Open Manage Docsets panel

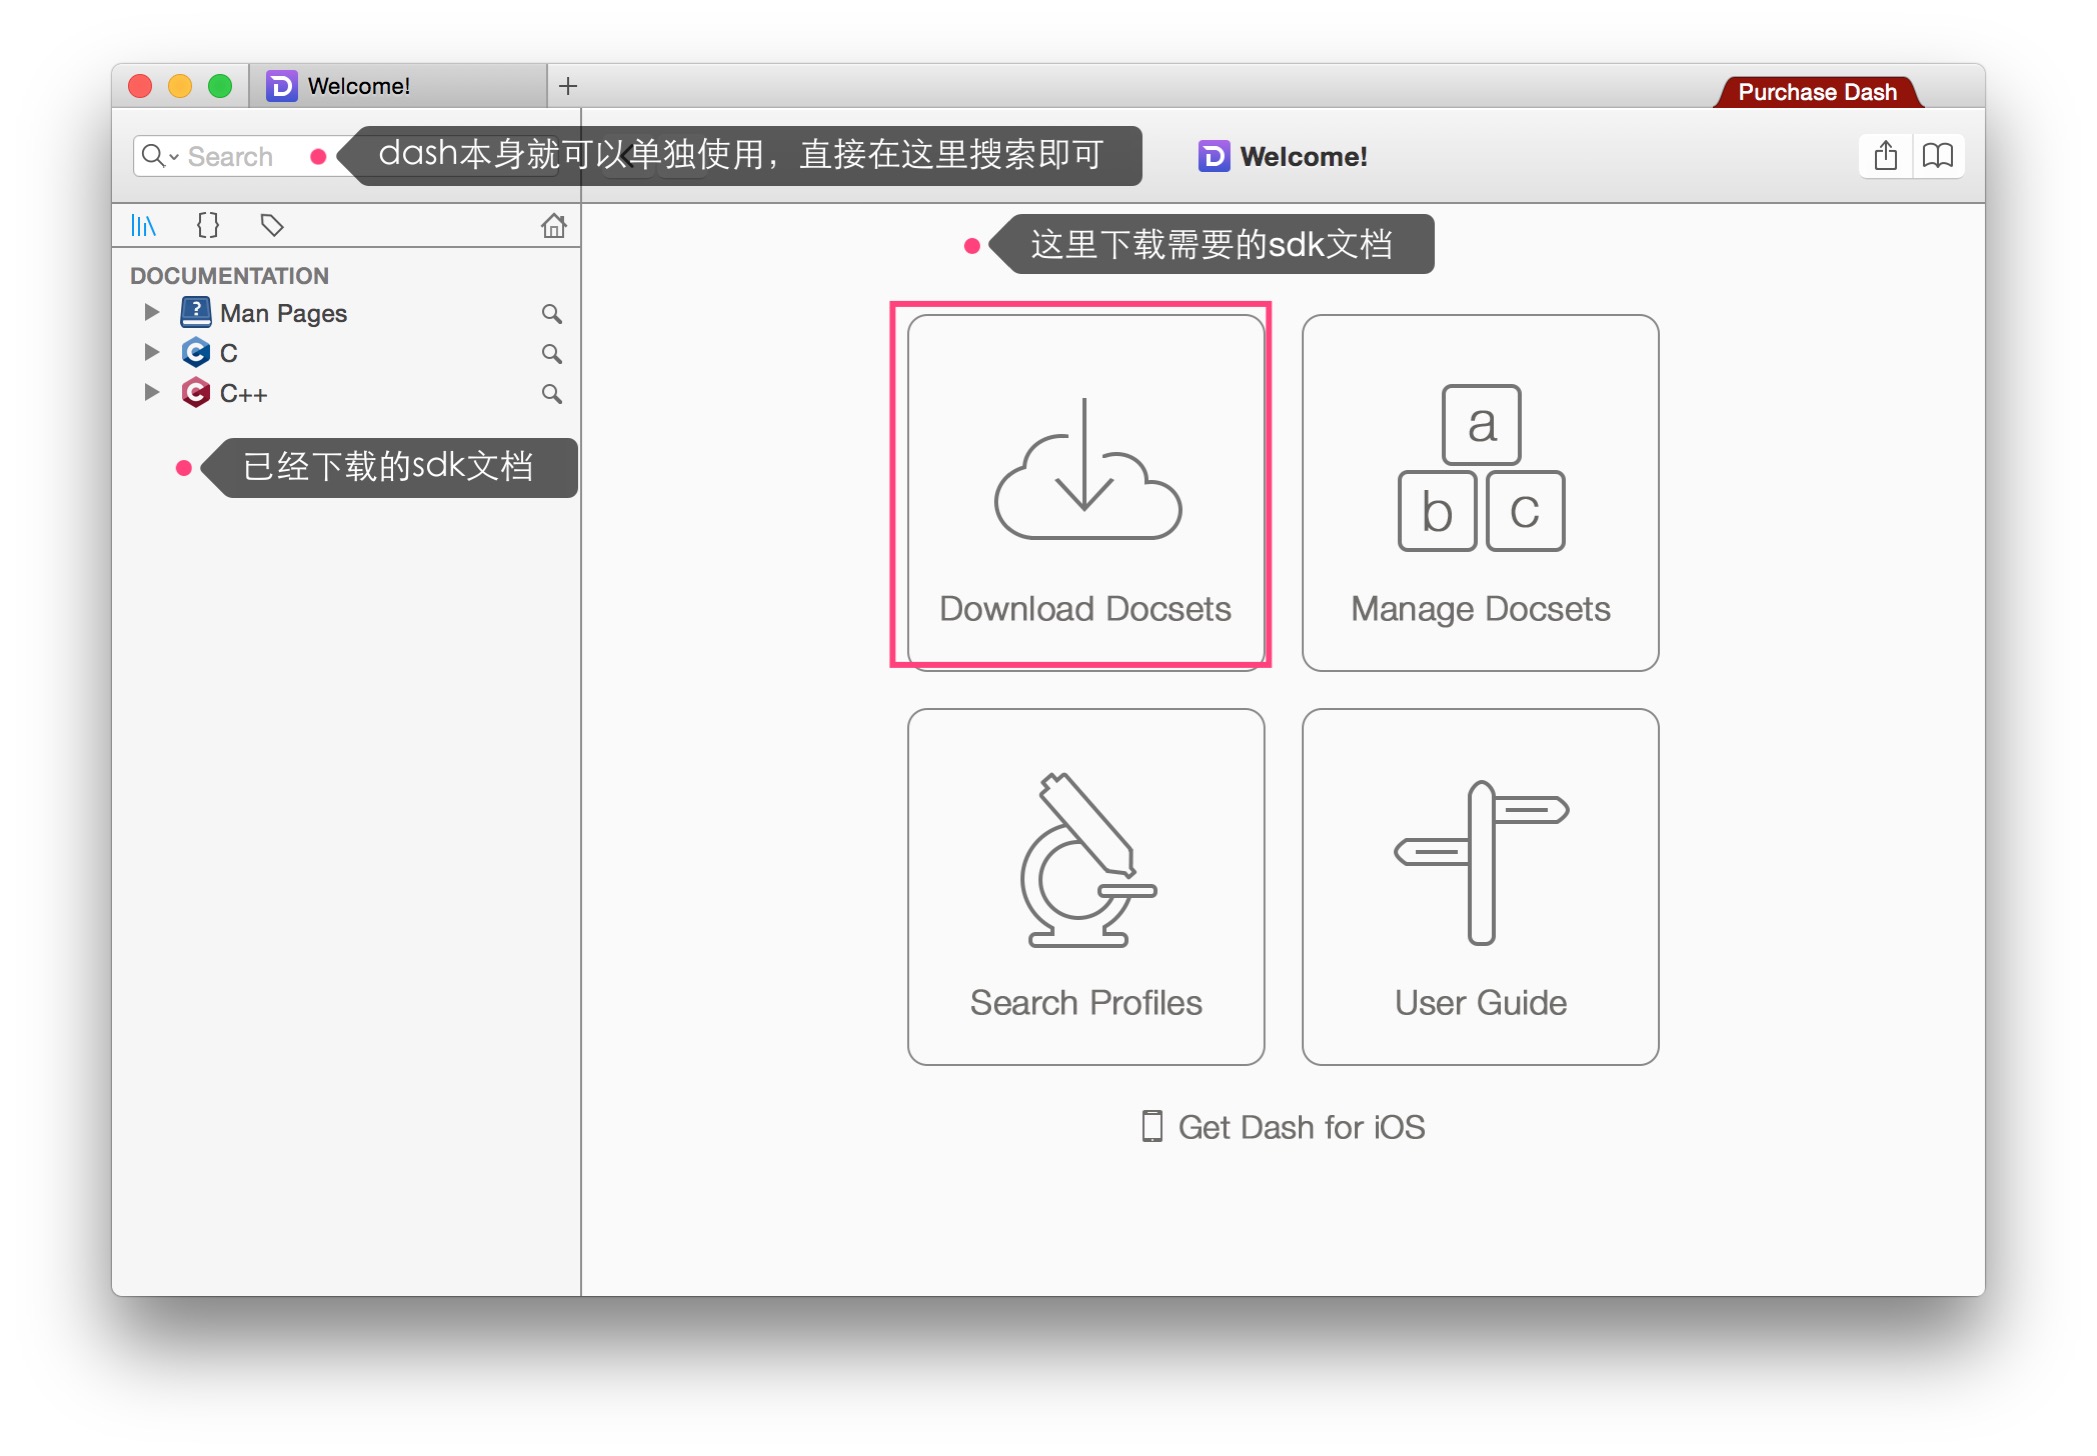[1477, 487]
